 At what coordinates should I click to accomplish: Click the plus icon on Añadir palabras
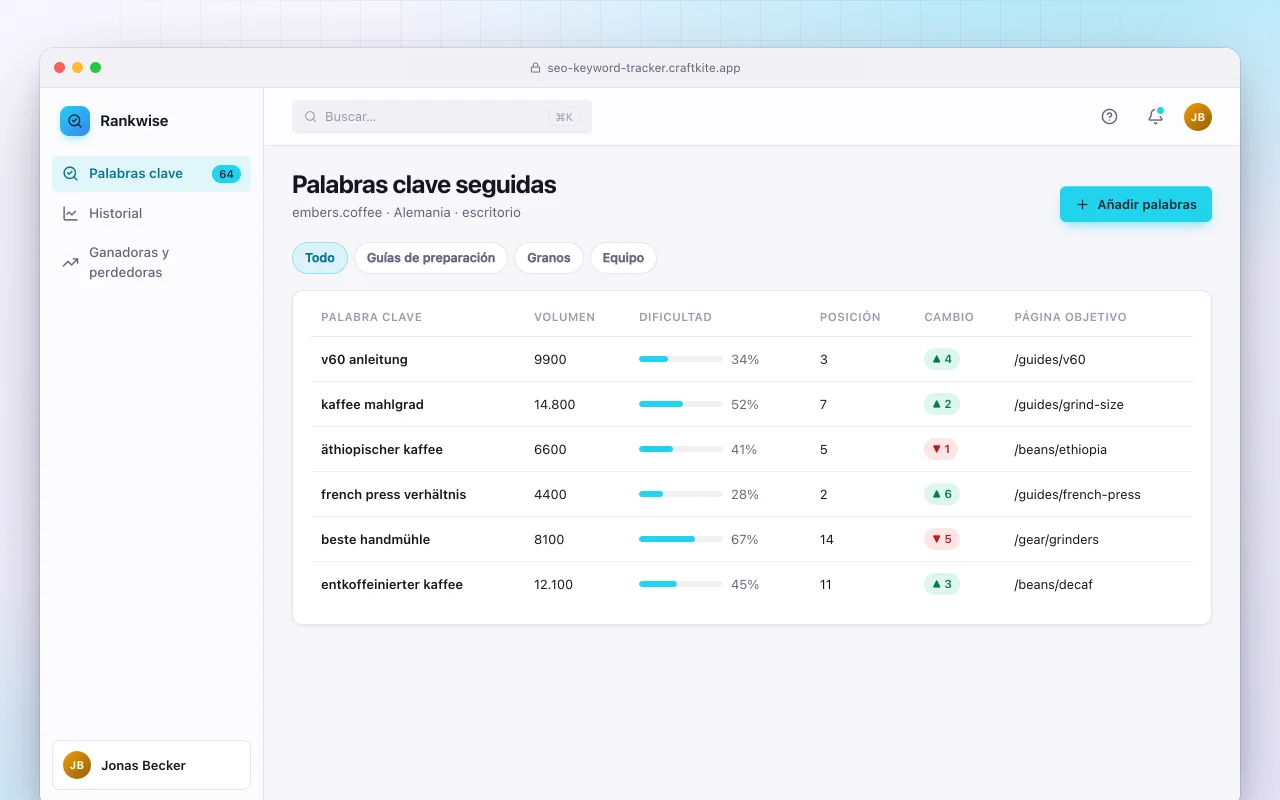[1082, 204]
